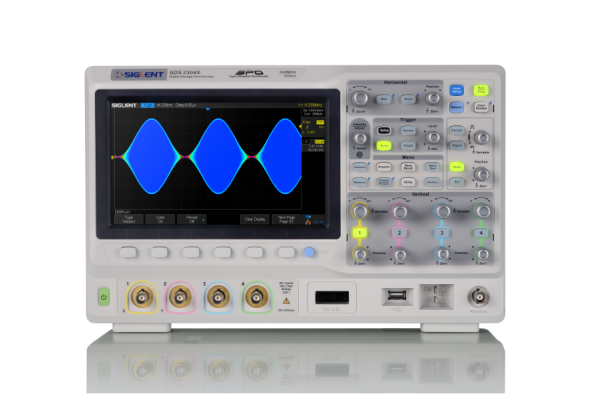Tap the blue Default button
Viewport: 600px width, 400px height.
click(457, 107)
